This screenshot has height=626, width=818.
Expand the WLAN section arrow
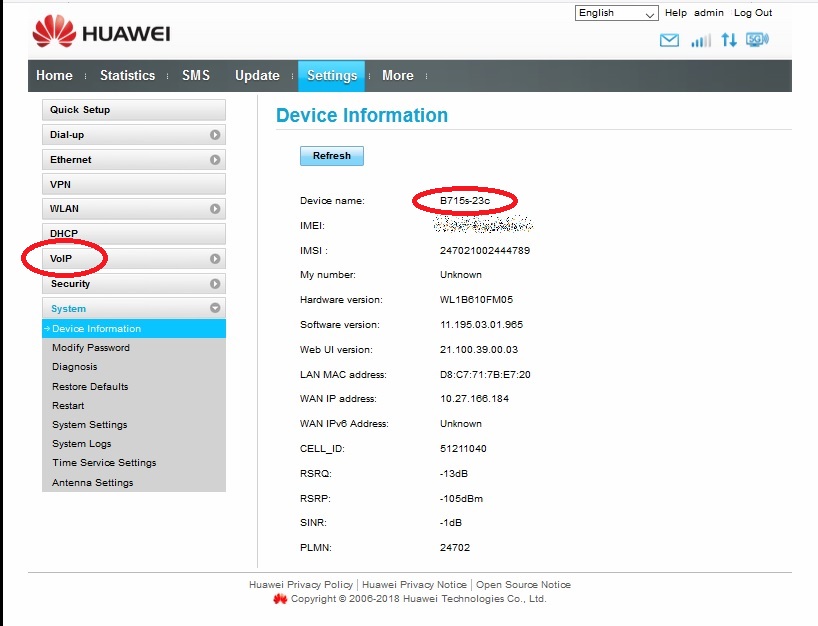click(215, 209)
